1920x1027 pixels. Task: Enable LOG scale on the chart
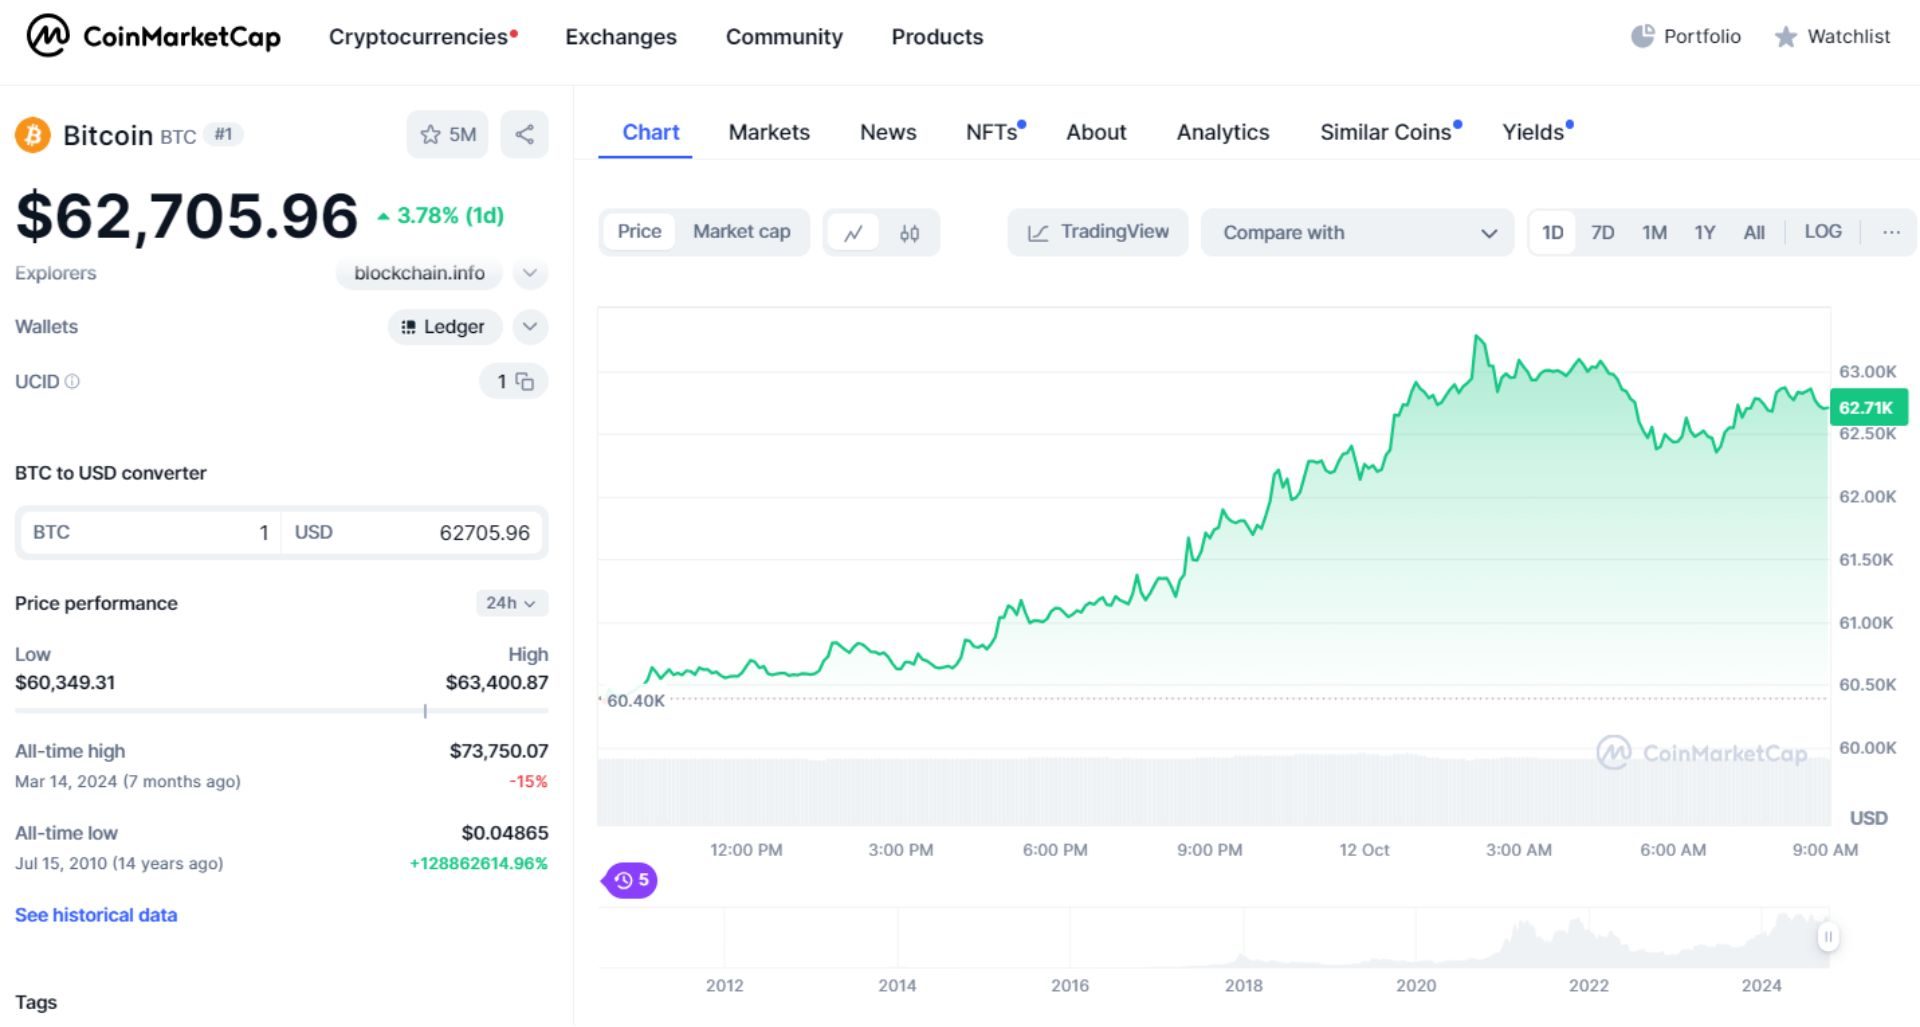[1823, 231]
